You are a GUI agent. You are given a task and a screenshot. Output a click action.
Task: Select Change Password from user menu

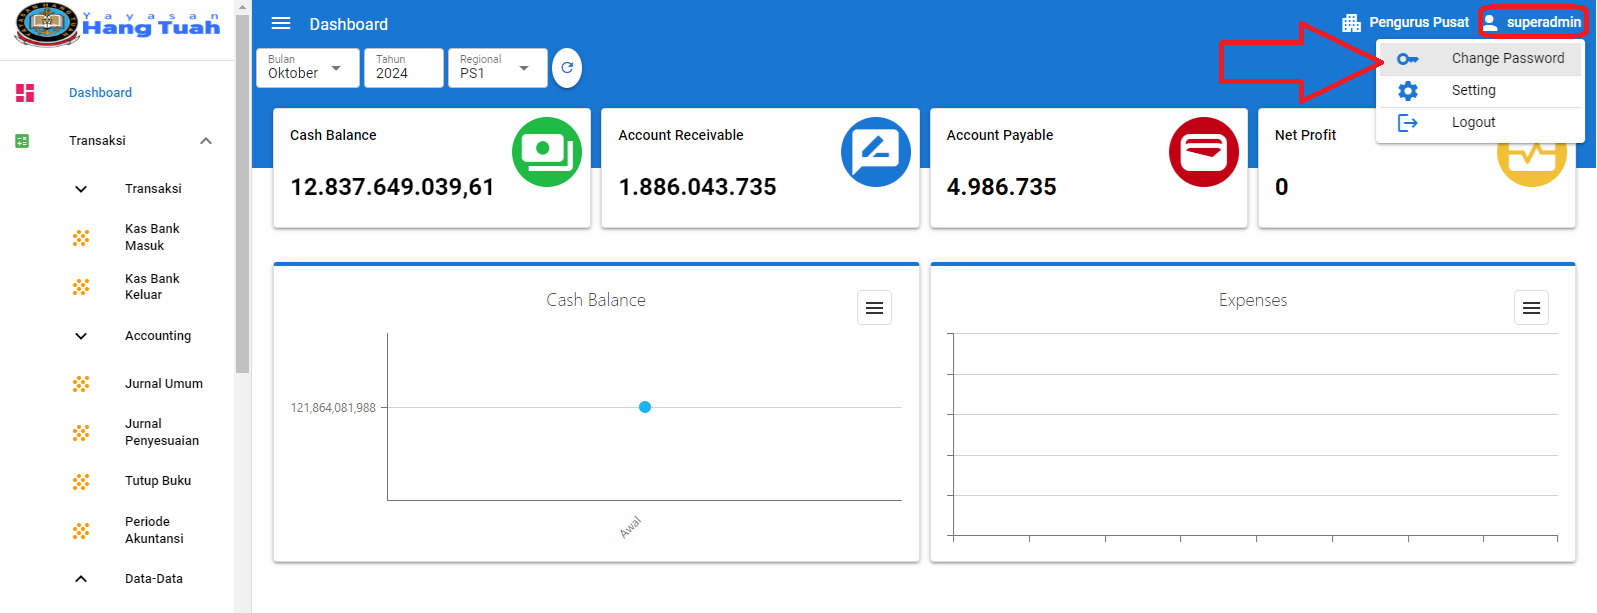[1507, 58]
